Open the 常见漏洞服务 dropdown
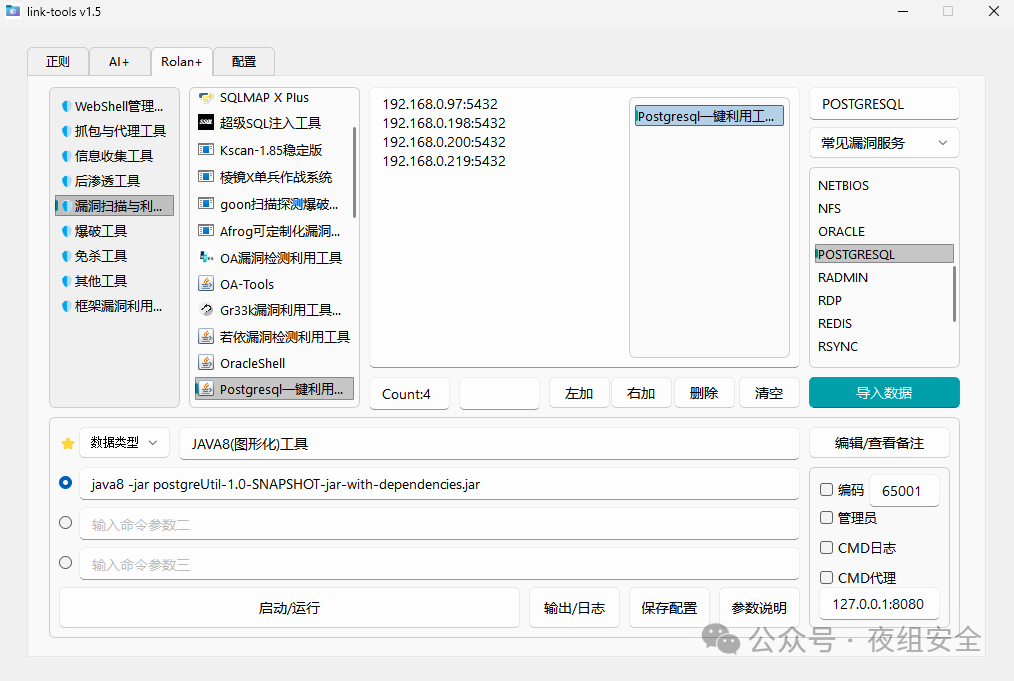1014x681 pixels. coord(884,143)
